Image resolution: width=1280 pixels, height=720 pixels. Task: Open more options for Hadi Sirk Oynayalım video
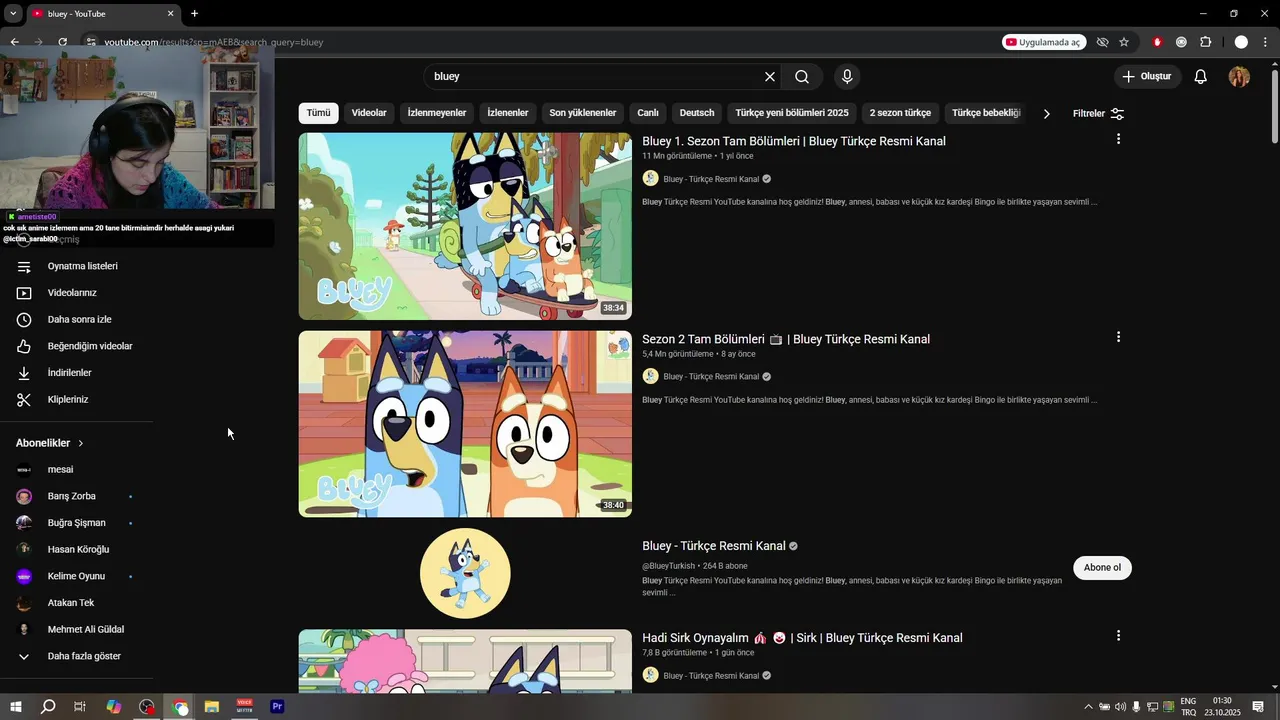click(1118, 636)
